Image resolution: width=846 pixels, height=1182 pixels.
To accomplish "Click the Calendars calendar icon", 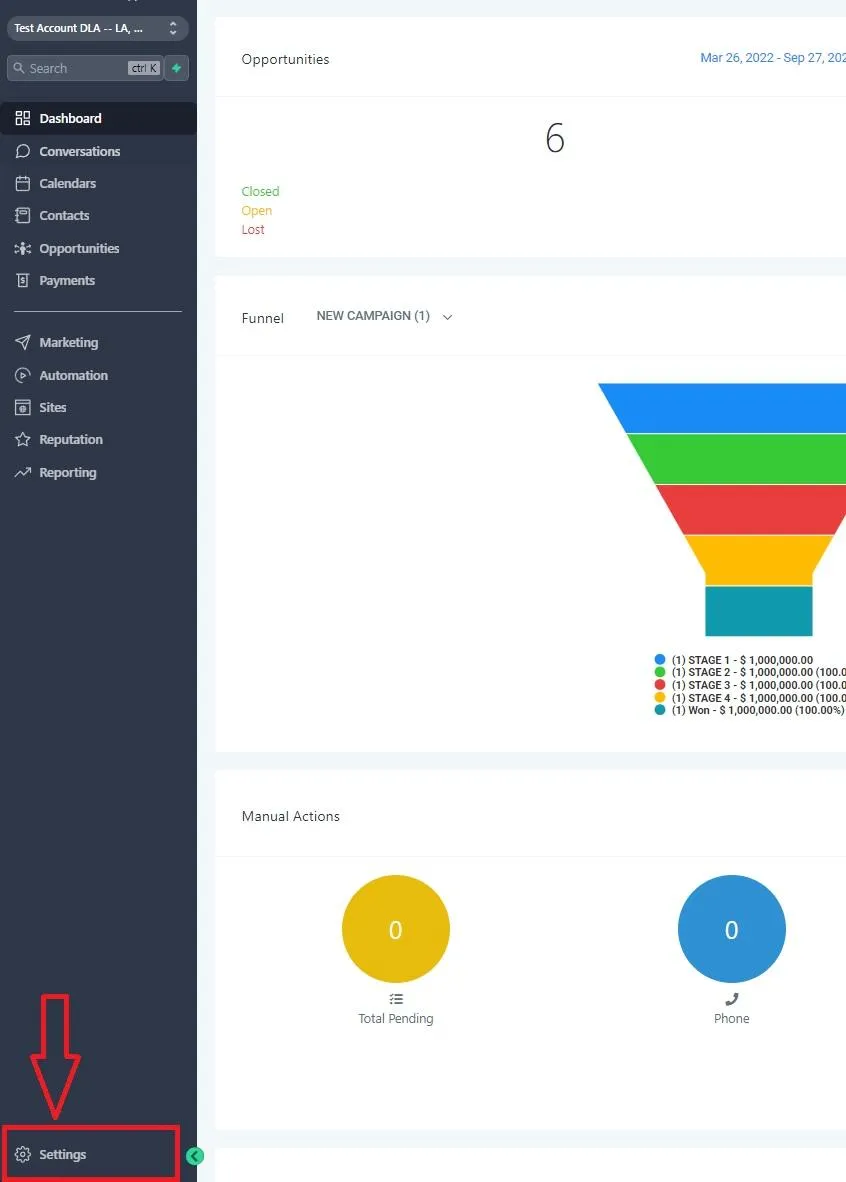I will pos(23,183).
